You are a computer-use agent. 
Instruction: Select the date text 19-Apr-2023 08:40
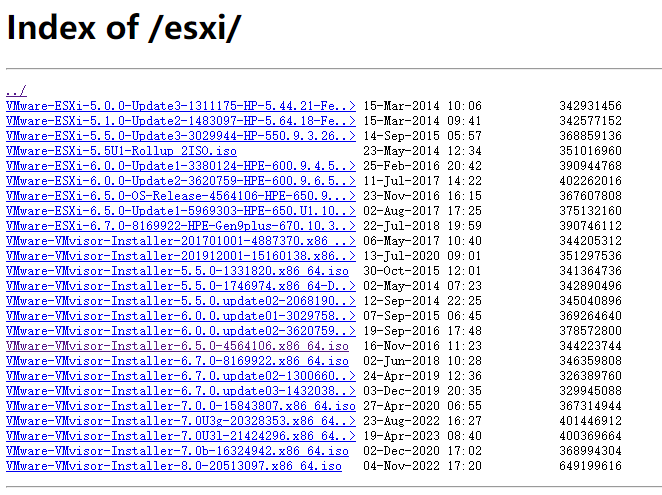(x=422, y=436)
